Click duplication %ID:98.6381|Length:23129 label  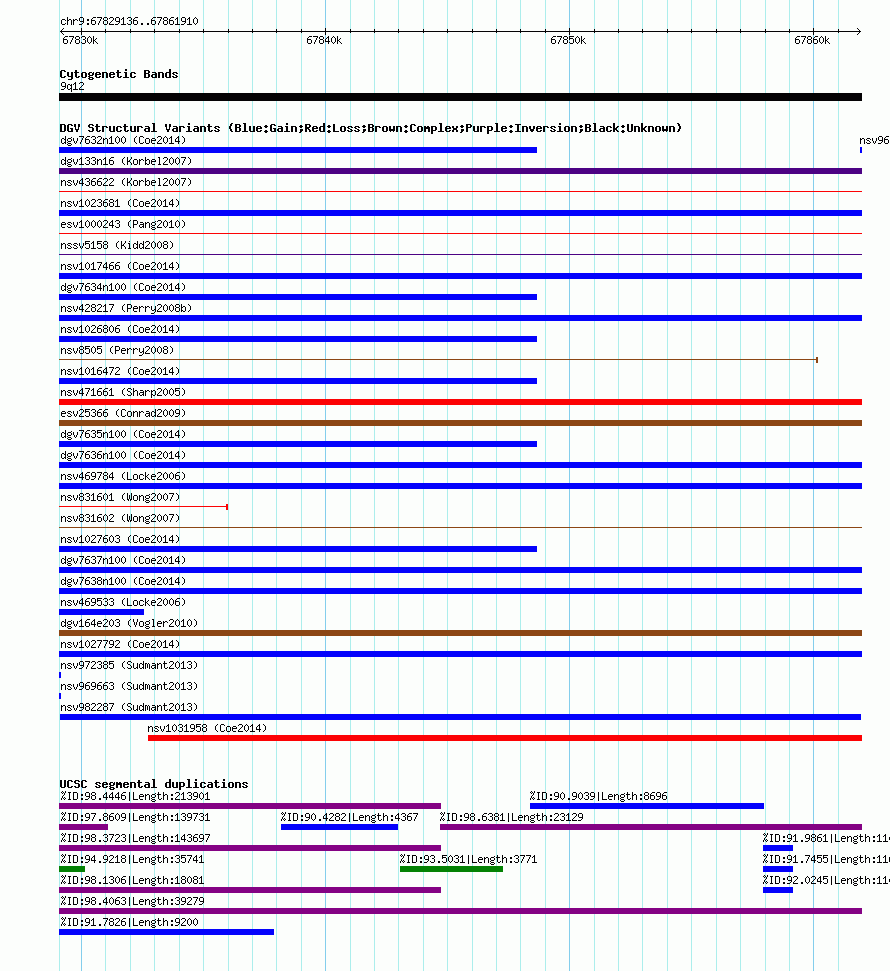pyautogui.click(x=512, y=819)
